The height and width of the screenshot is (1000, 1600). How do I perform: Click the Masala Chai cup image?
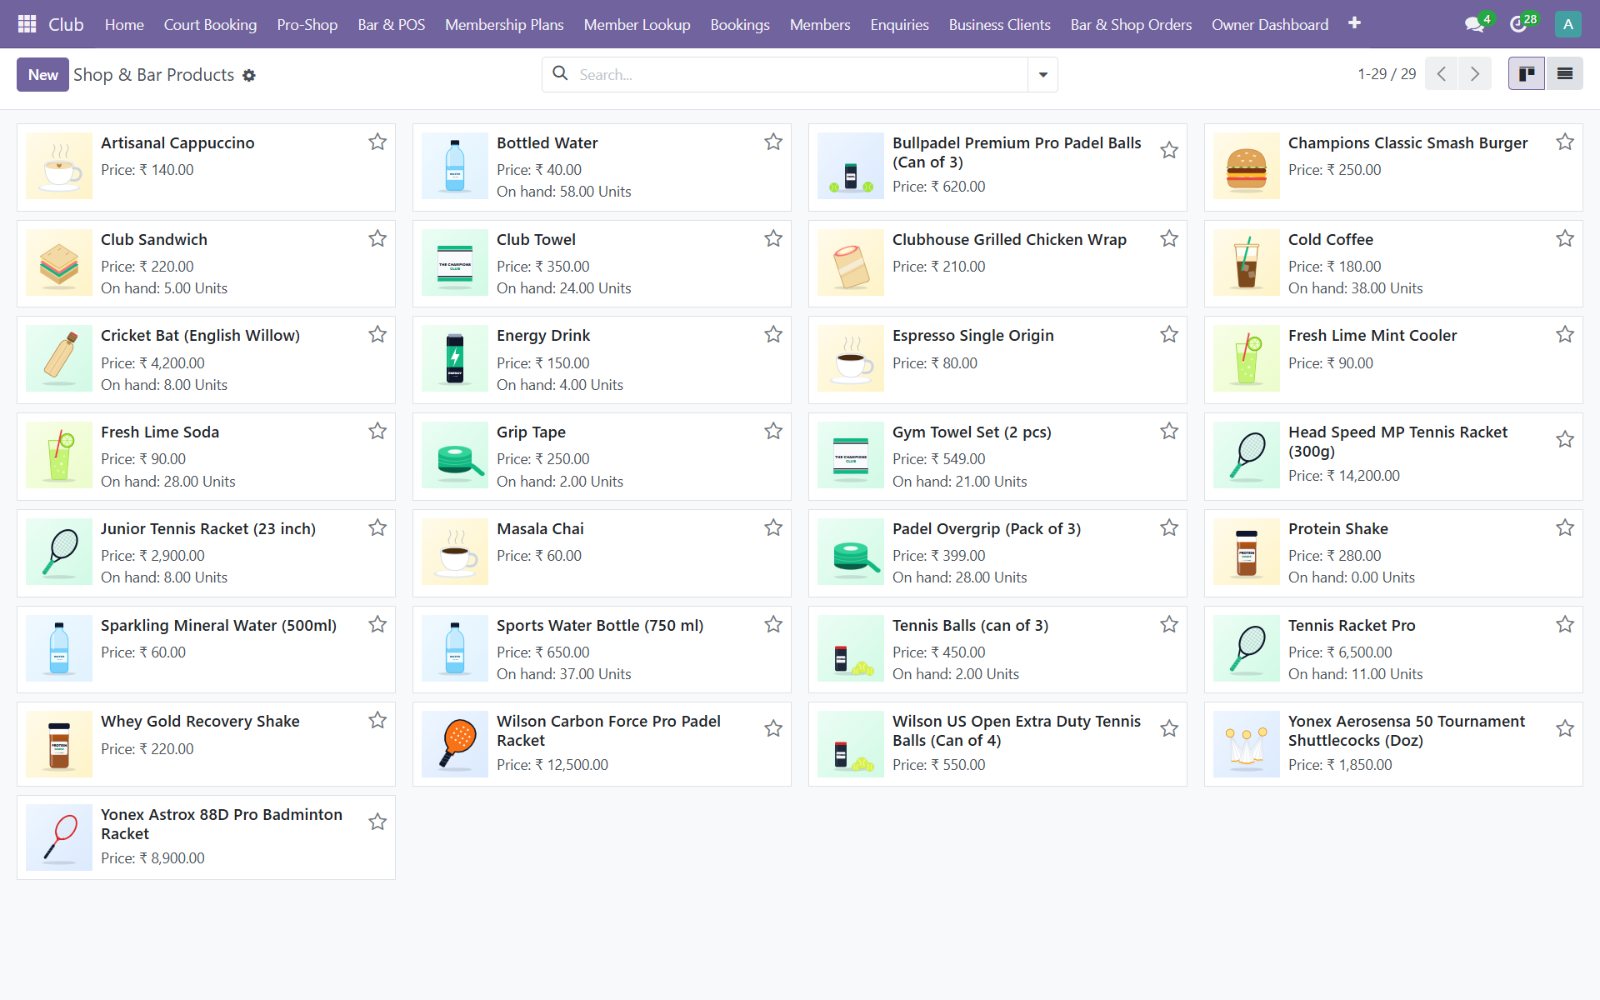[x=455, y=552]
